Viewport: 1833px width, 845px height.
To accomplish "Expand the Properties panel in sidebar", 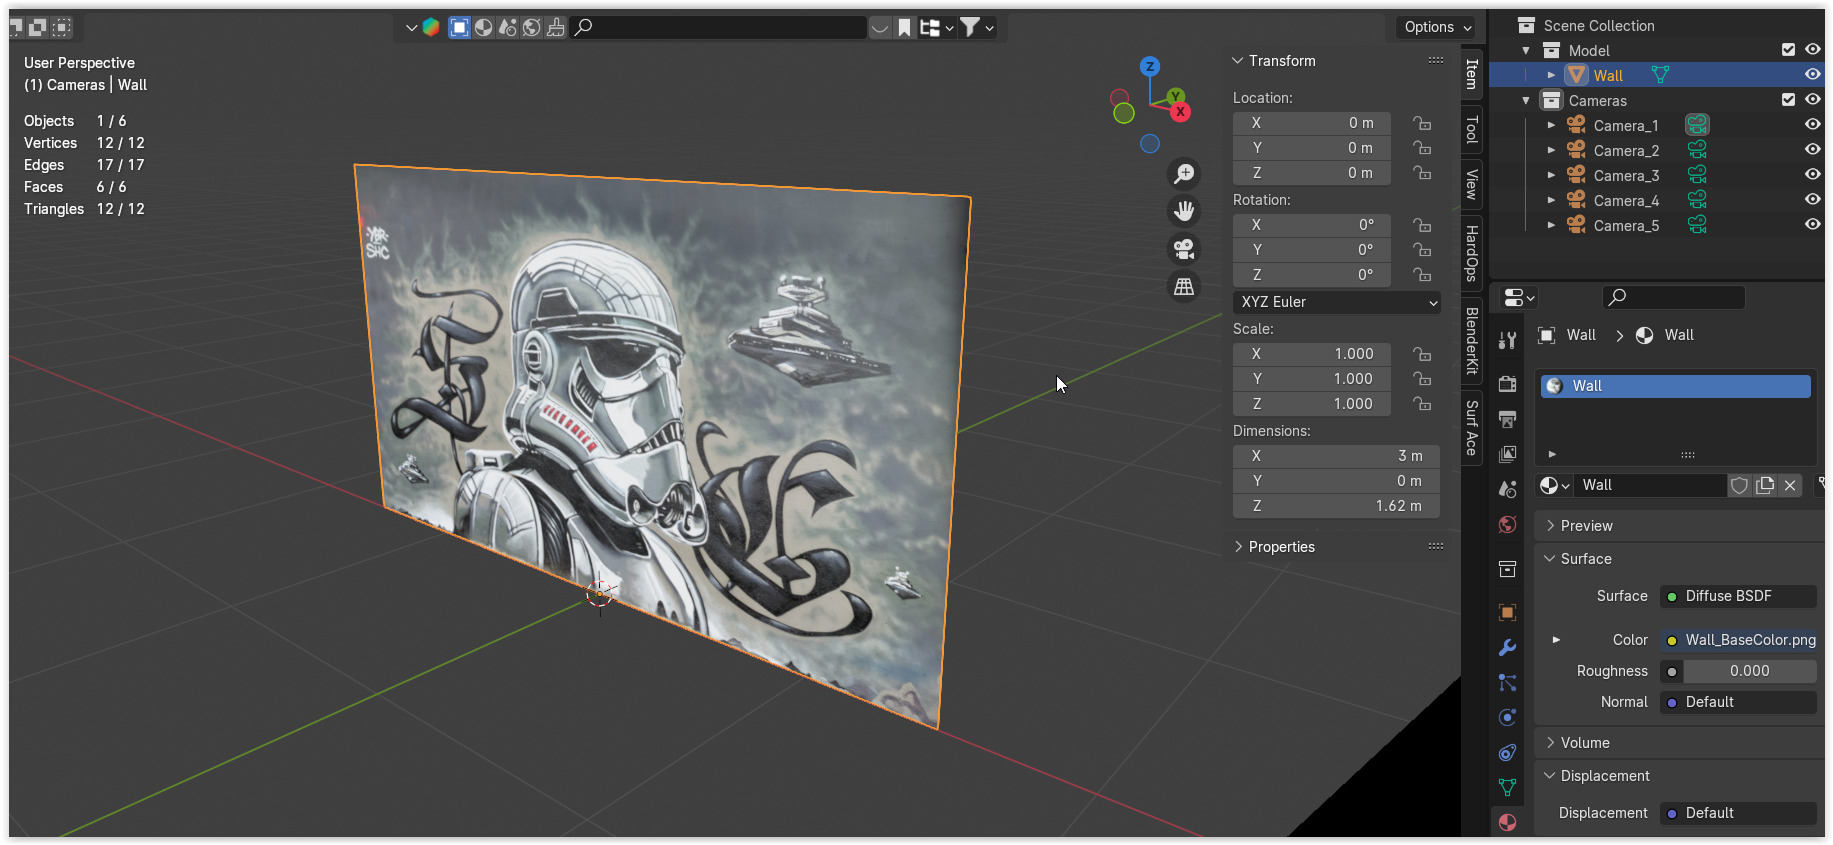I will pyautogui.click(x=1238, y=547).
